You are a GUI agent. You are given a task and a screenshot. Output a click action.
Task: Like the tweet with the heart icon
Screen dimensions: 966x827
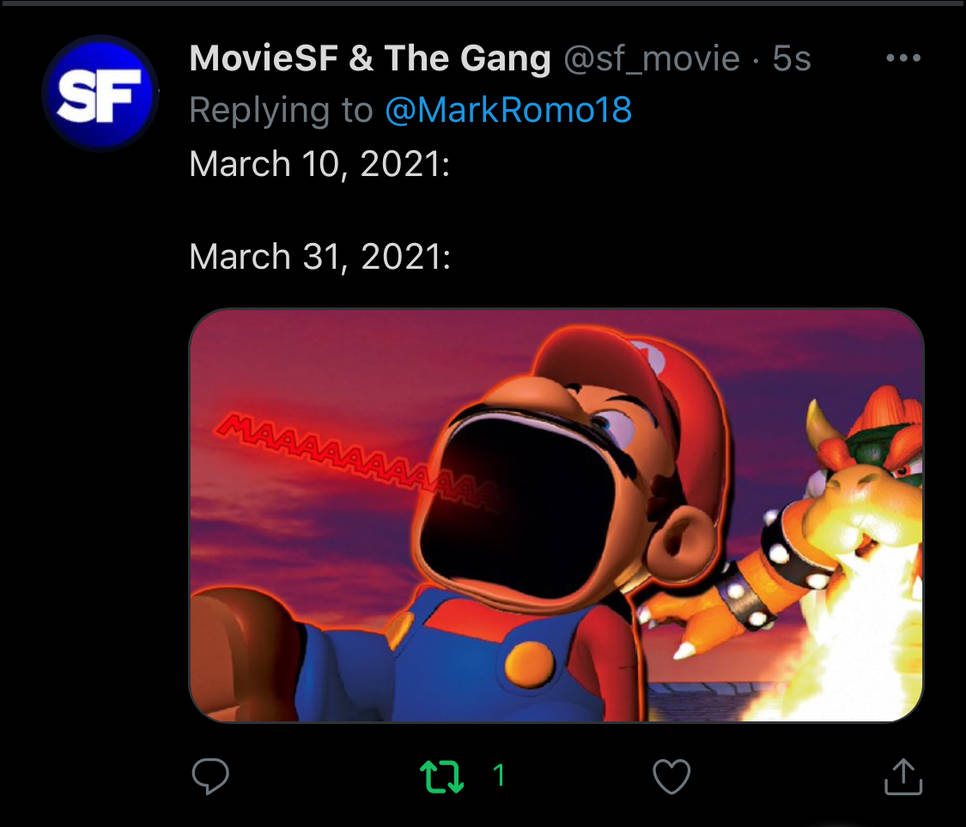[x=671, y=775]
